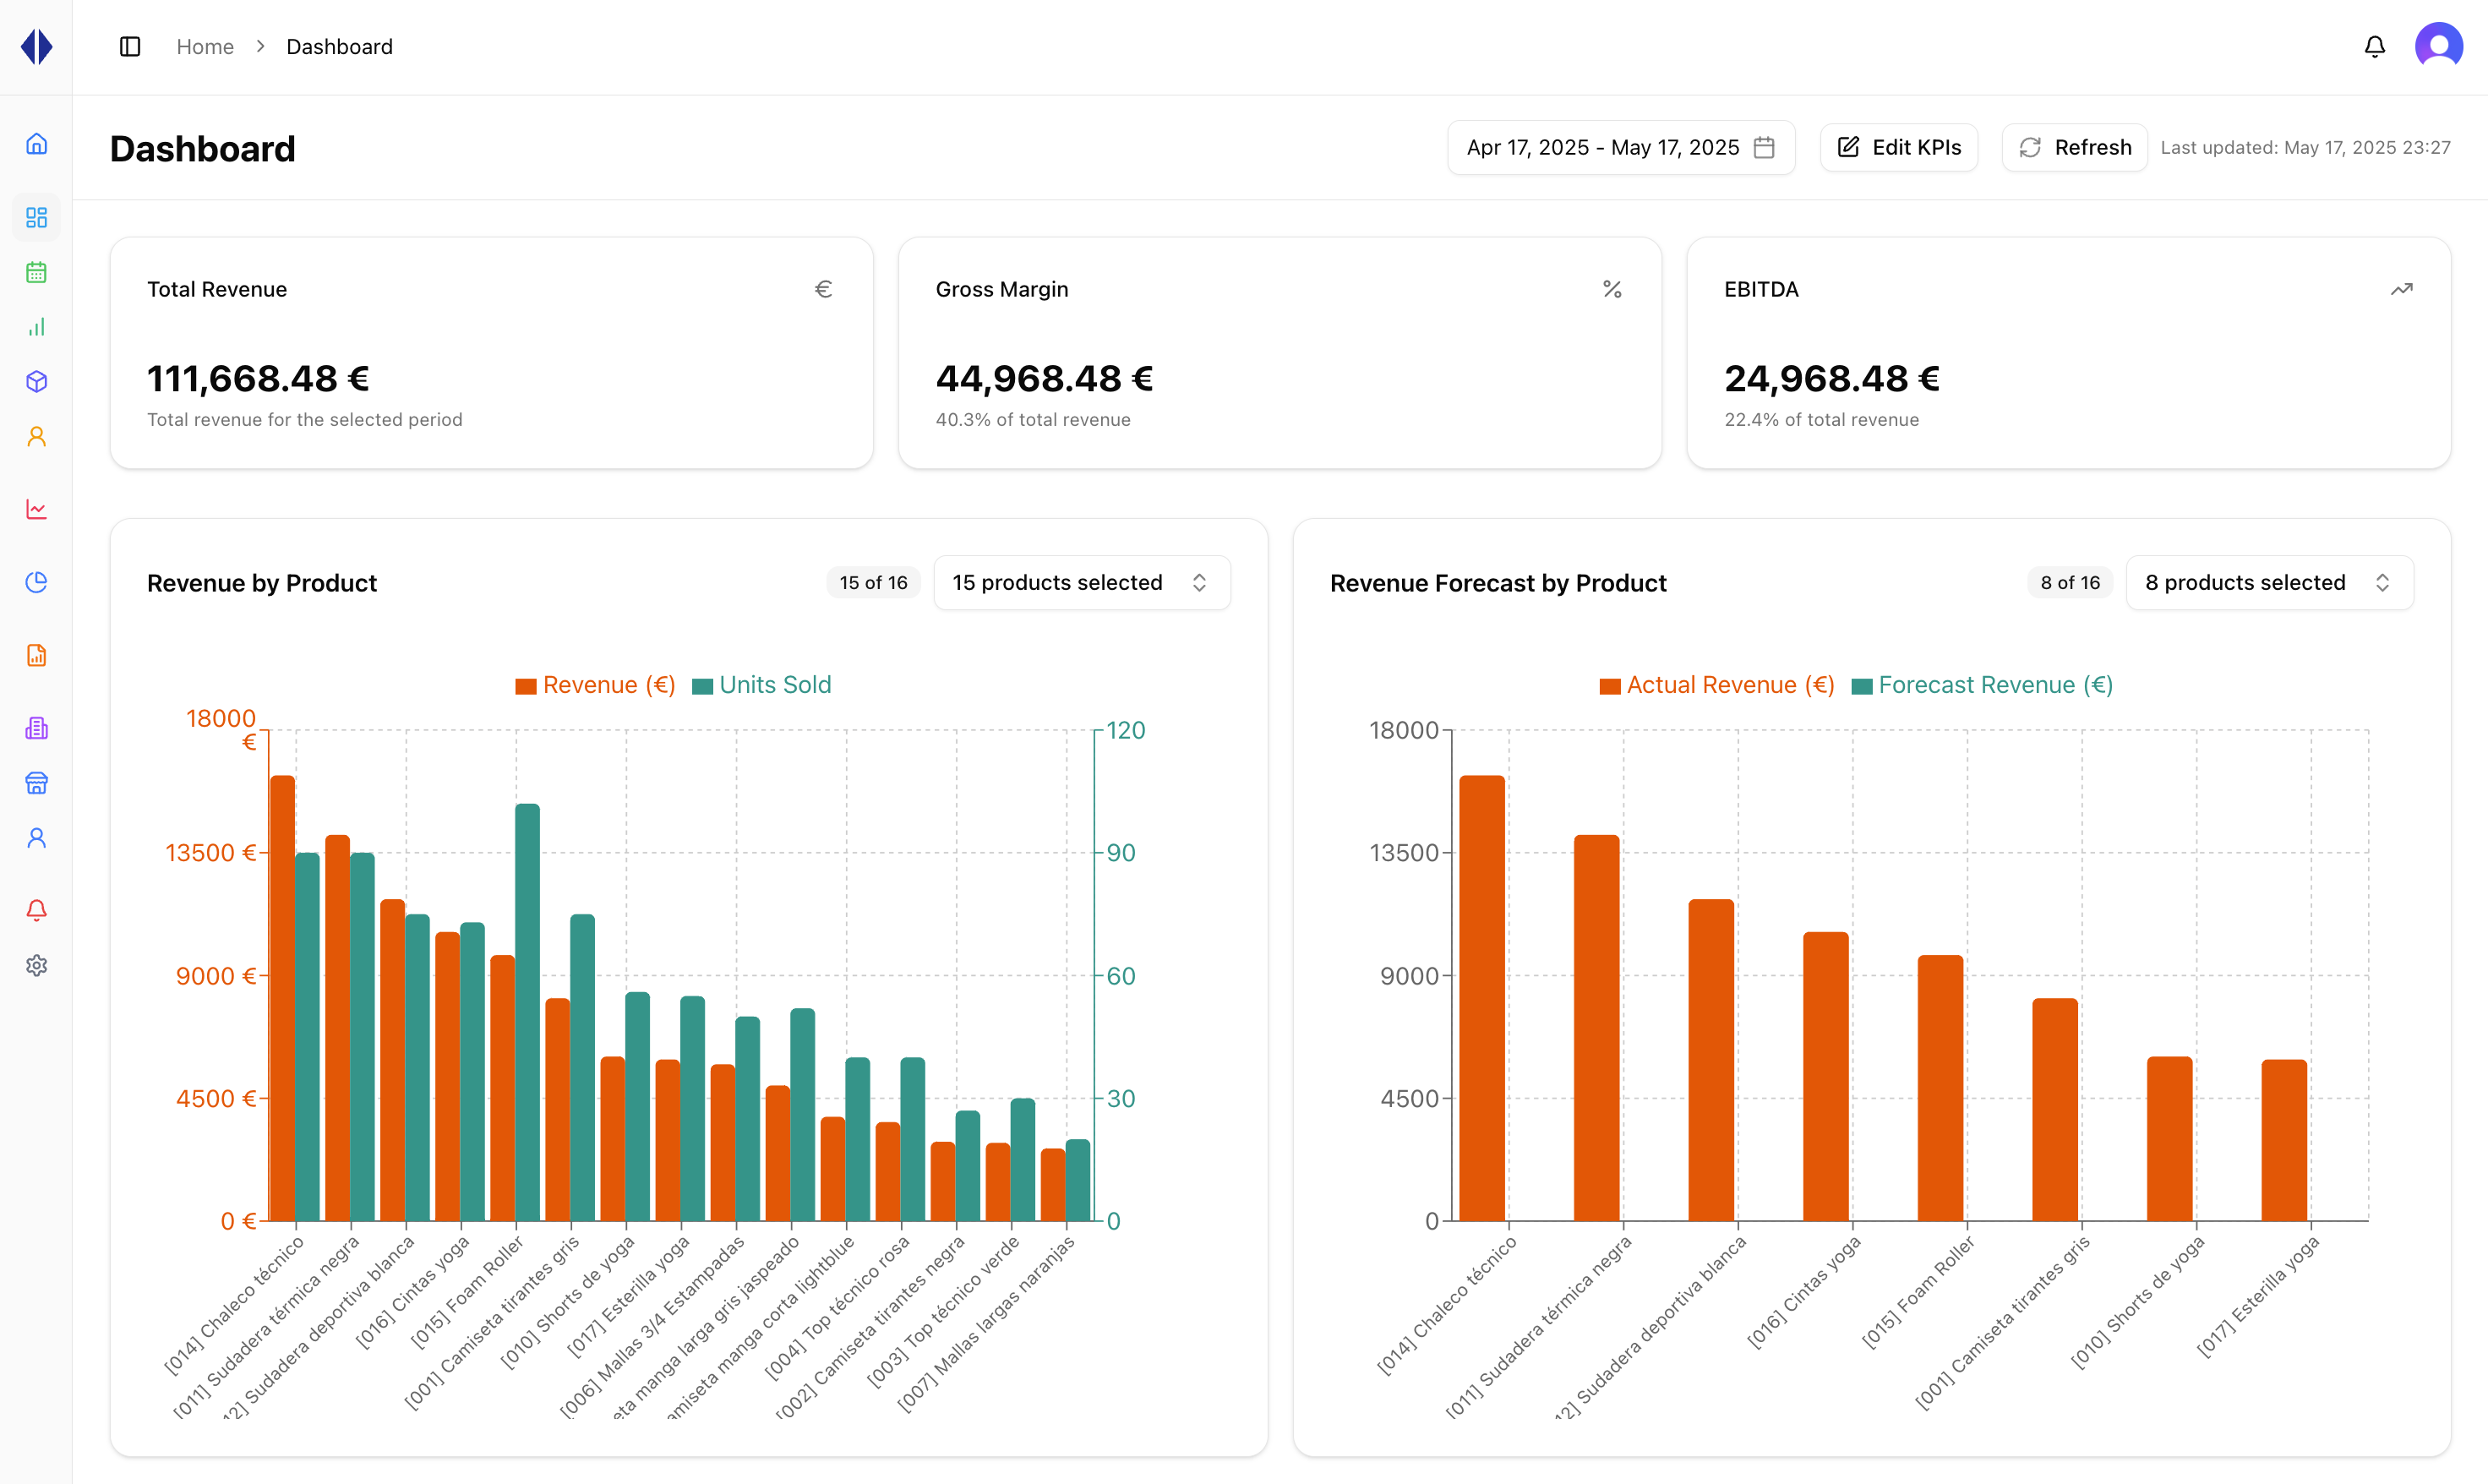Click the user avatar icon
The image size is (2488, 1484).
2438,47
